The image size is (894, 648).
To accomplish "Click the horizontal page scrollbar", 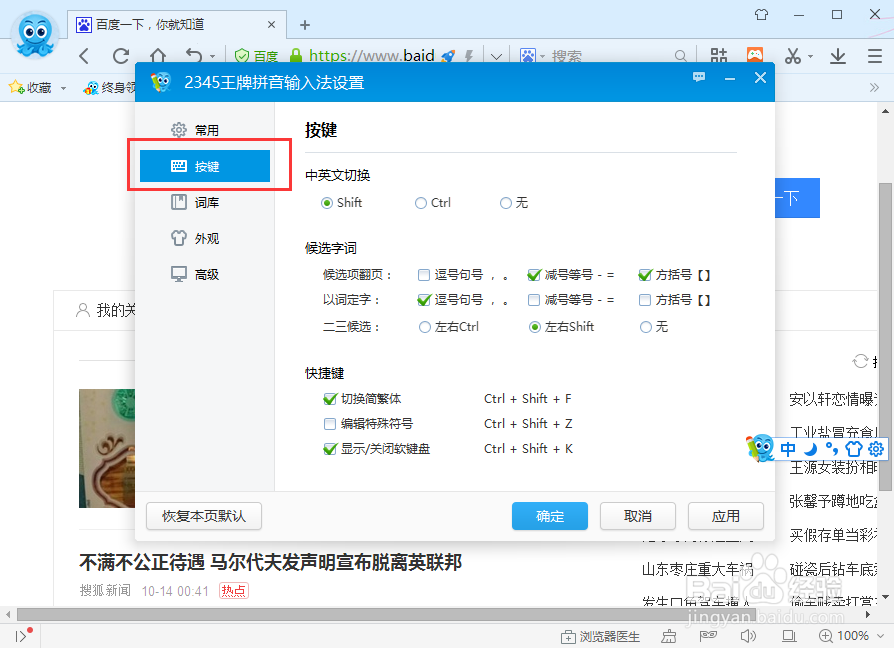I will (387, 614).
